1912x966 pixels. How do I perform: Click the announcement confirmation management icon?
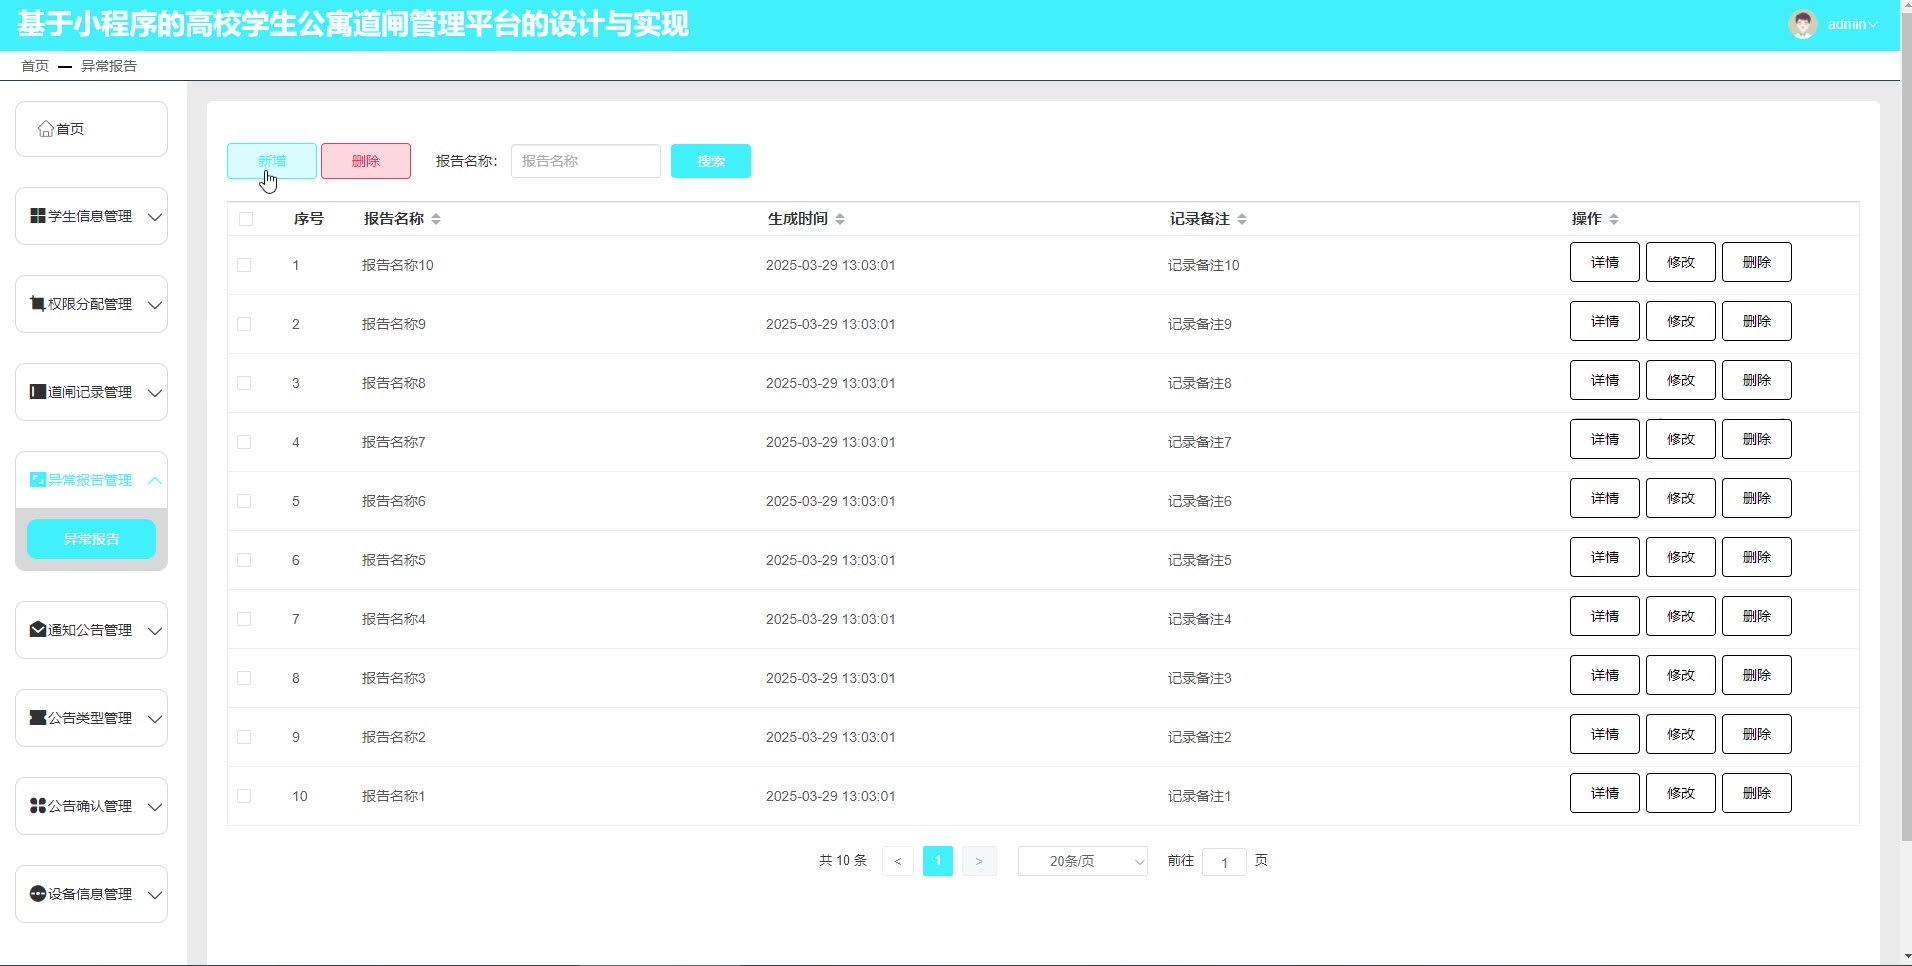pyautogui.click(x=38, y=806)
